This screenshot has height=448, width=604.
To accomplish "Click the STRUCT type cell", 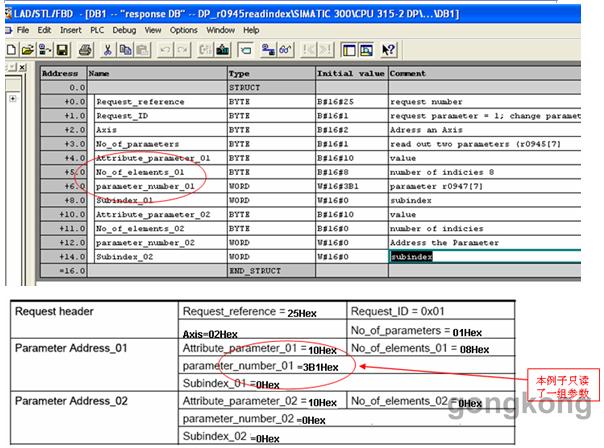I will click(271, 87).
